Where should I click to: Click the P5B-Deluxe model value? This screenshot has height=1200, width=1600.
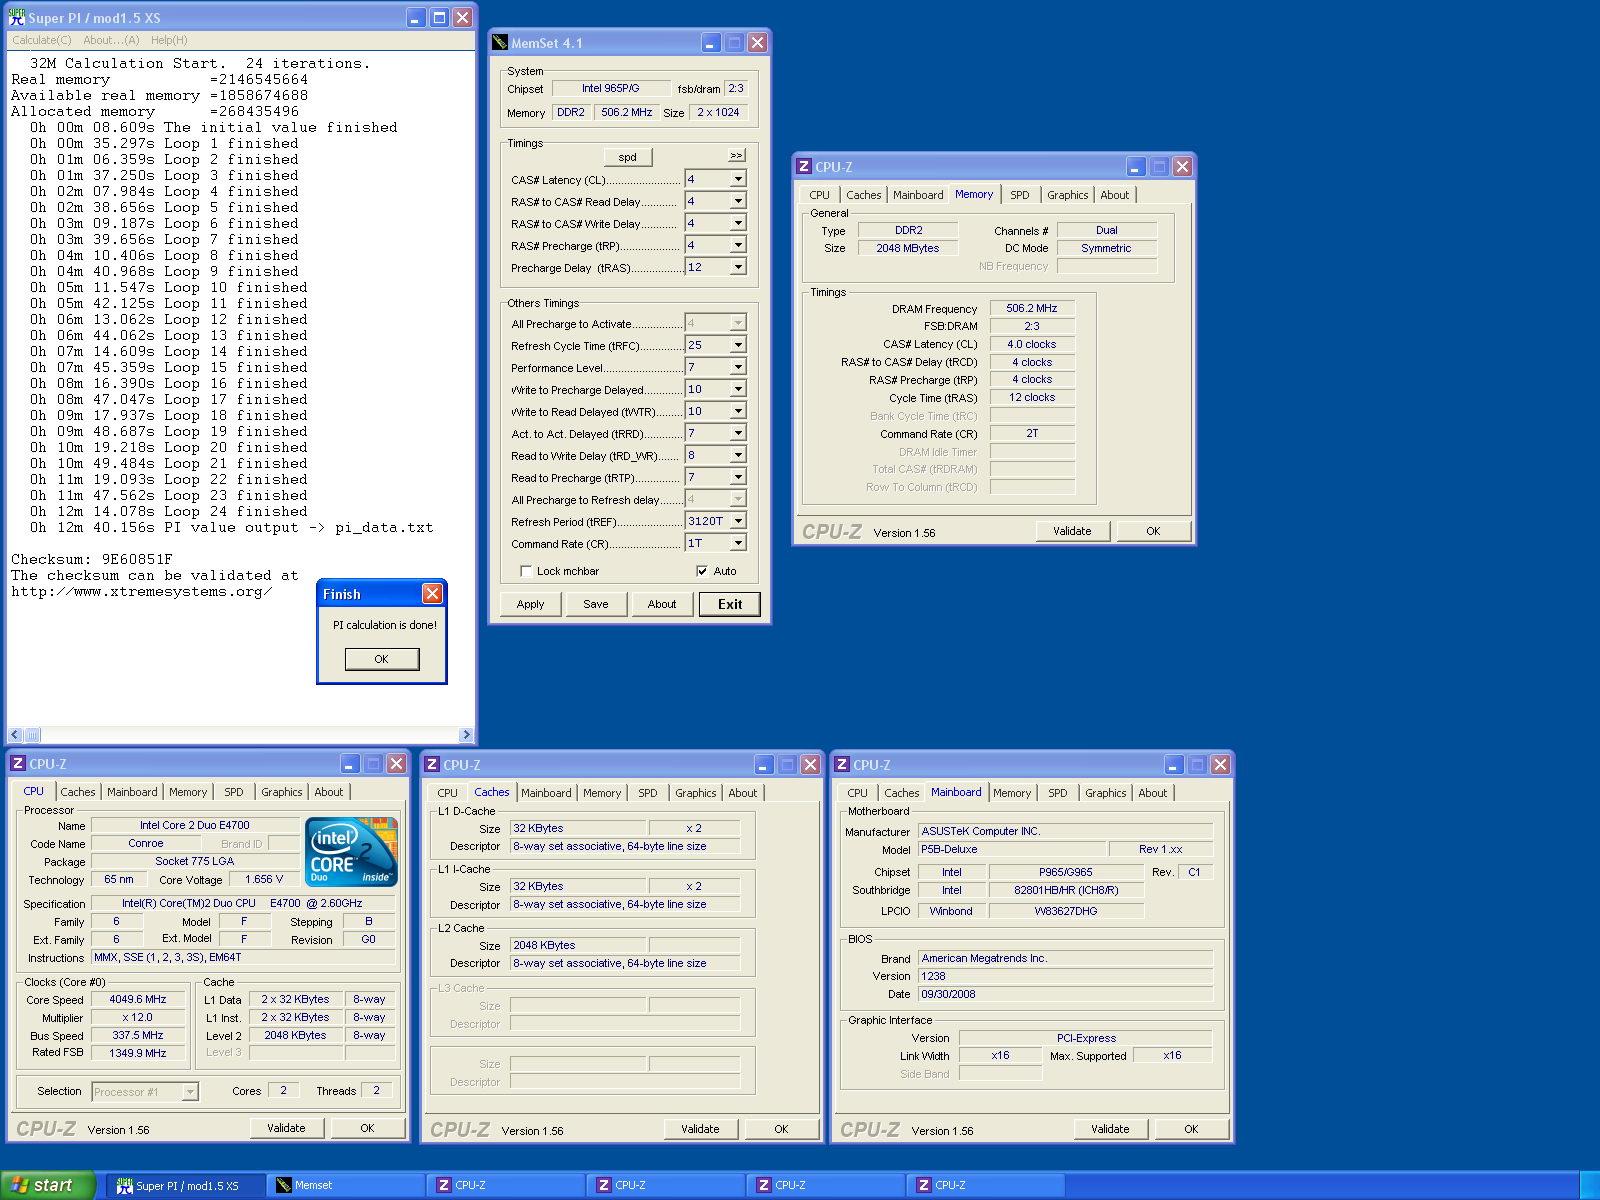coord(1012,849)
